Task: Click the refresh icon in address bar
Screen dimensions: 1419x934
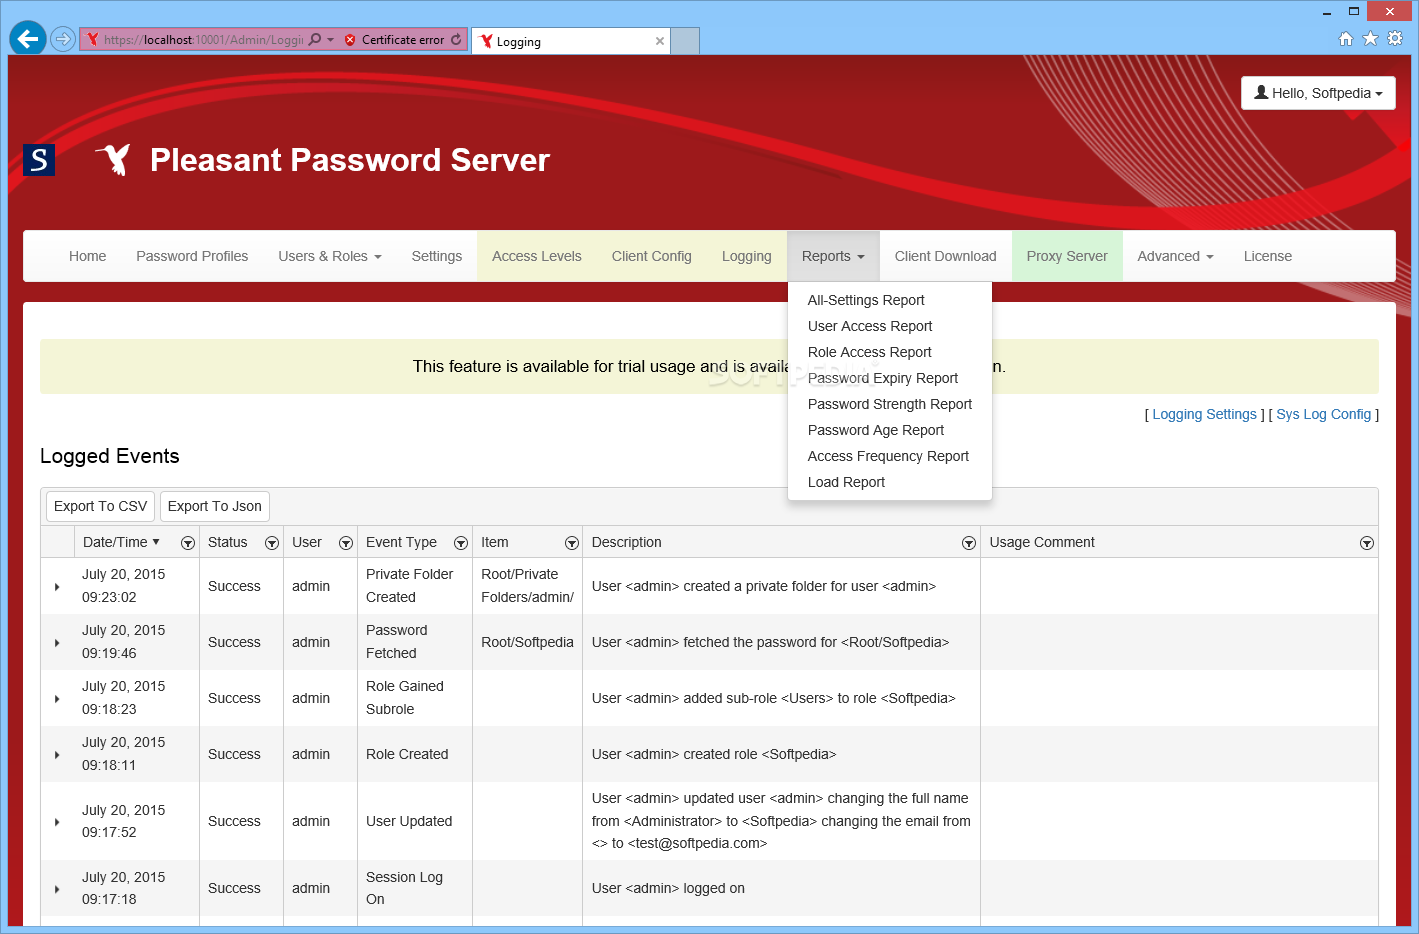Action: (x=456, y=40)
